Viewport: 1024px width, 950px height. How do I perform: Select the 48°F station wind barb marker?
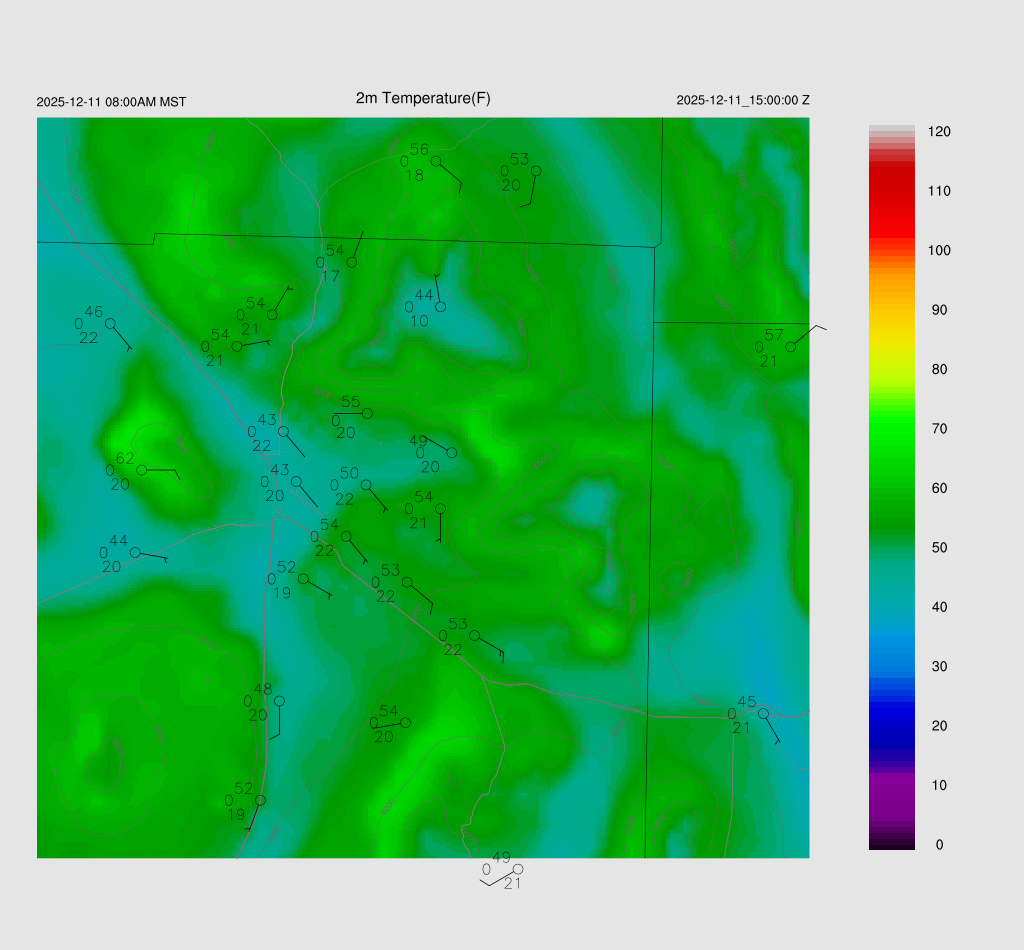point(279,701)
